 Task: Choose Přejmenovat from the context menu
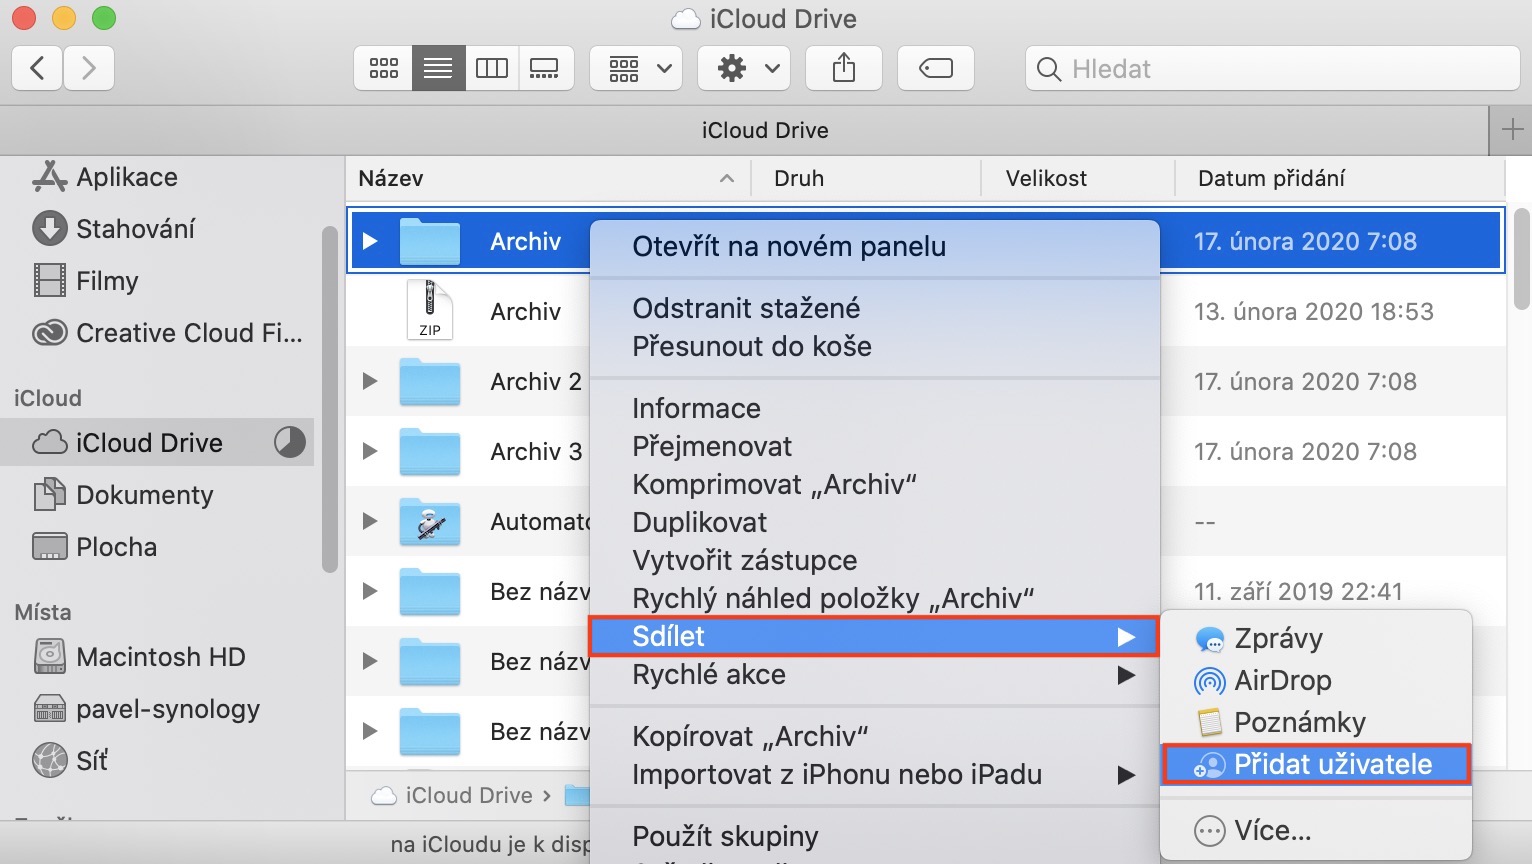[x=711, y=446]
